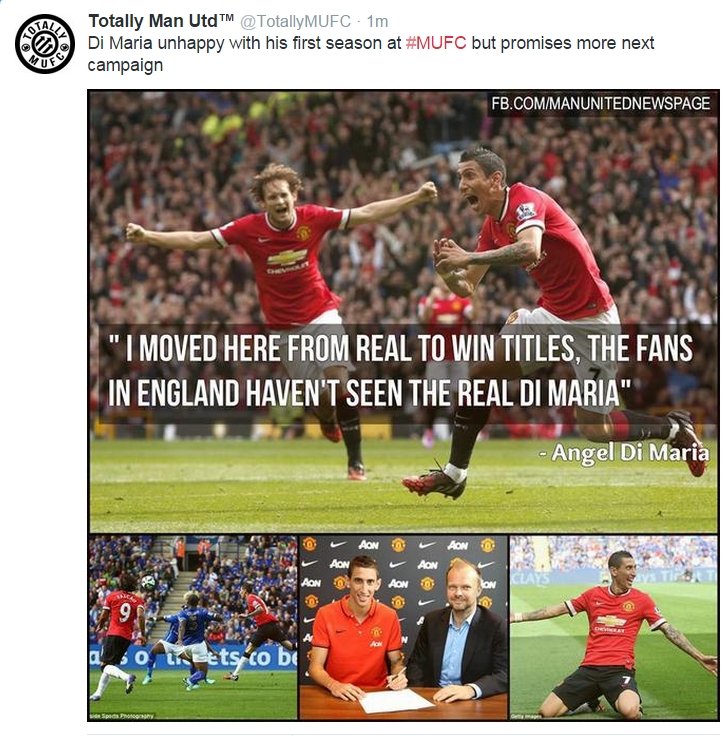Image resolution: width=726 pixels, height=736 pixels.
Task: Open the Totally Man Utd display name
Action: 161,21
